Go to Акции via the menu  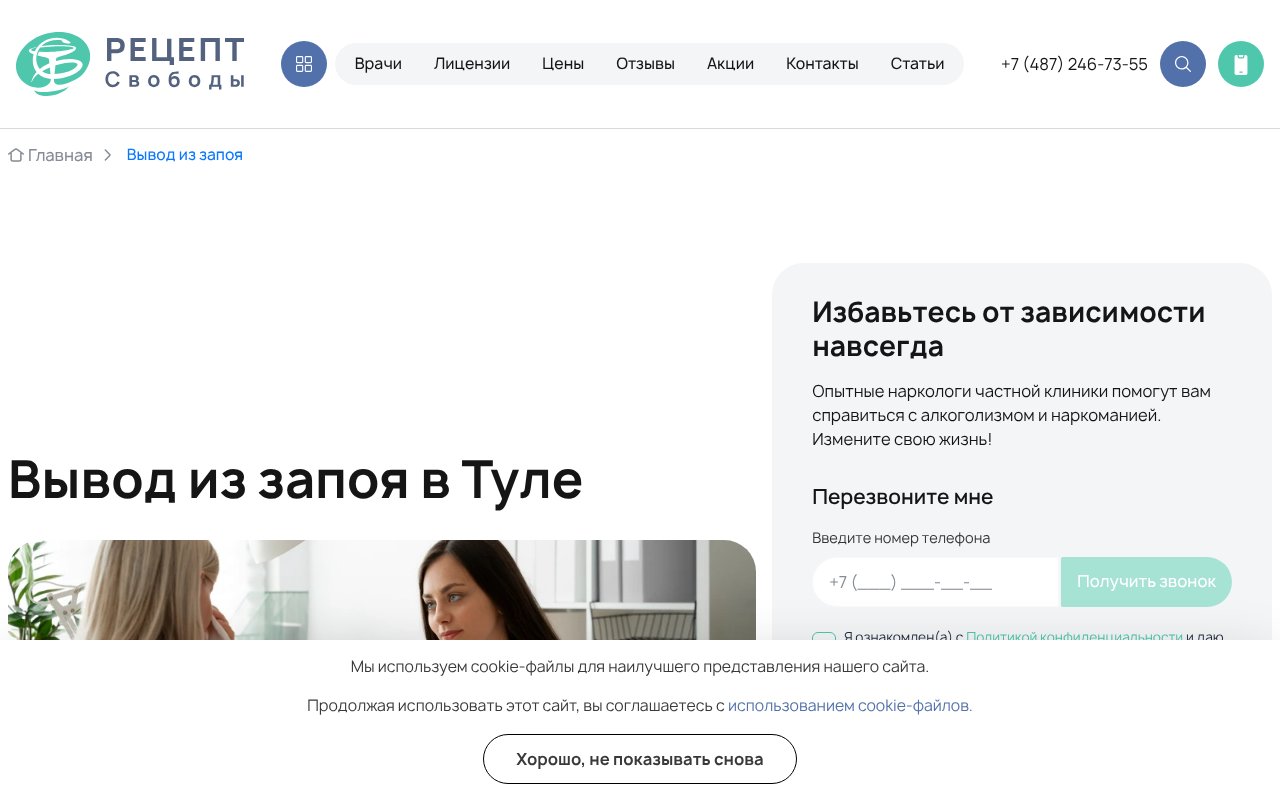[730, 63]
